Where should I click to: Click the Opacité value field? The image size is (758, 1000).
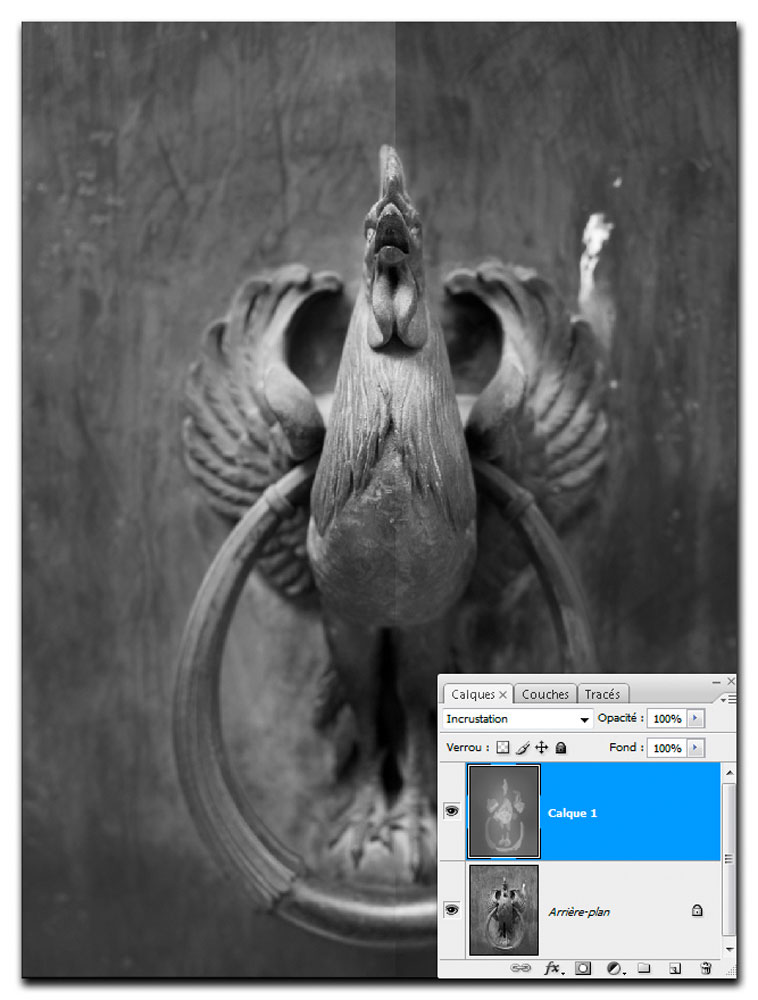pyautogui.click(x=667, y=719)
